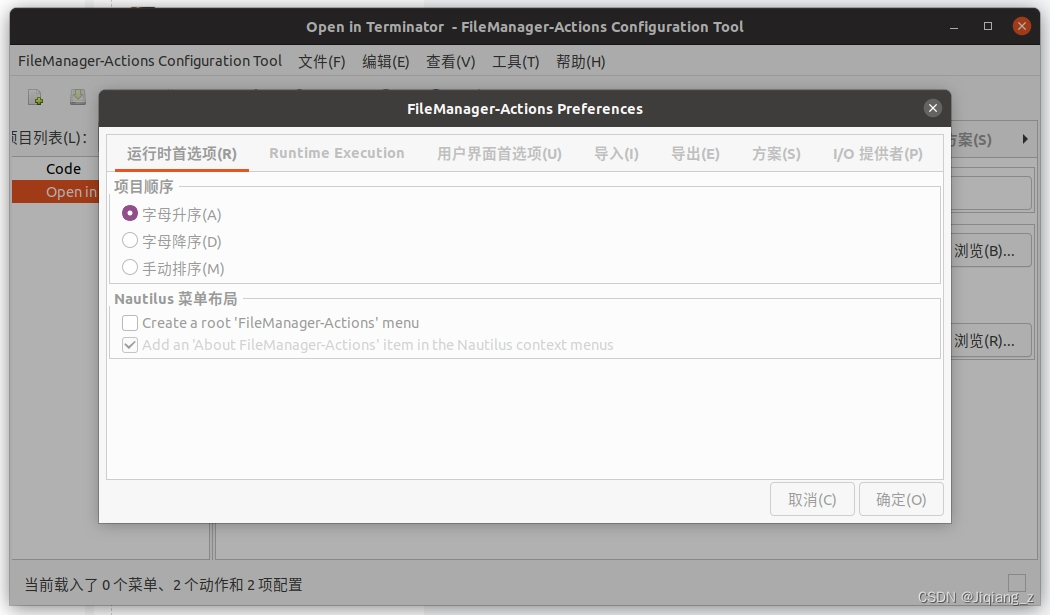Enable the Create a root 'FileManager-Actions' menu checkbox
The height and width of the screenshot is (615, 1050).
(x=130, y=322)
